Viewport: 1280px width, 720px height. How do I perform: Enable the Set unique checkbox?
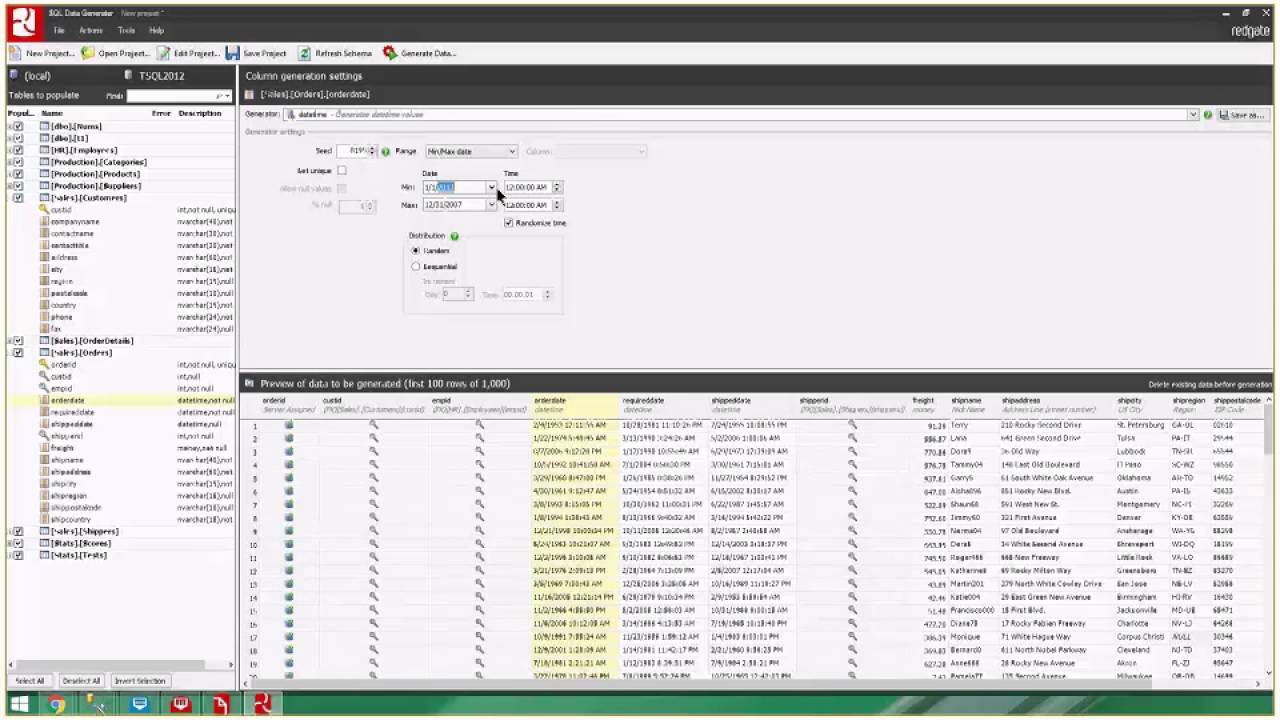click(340, 170)
